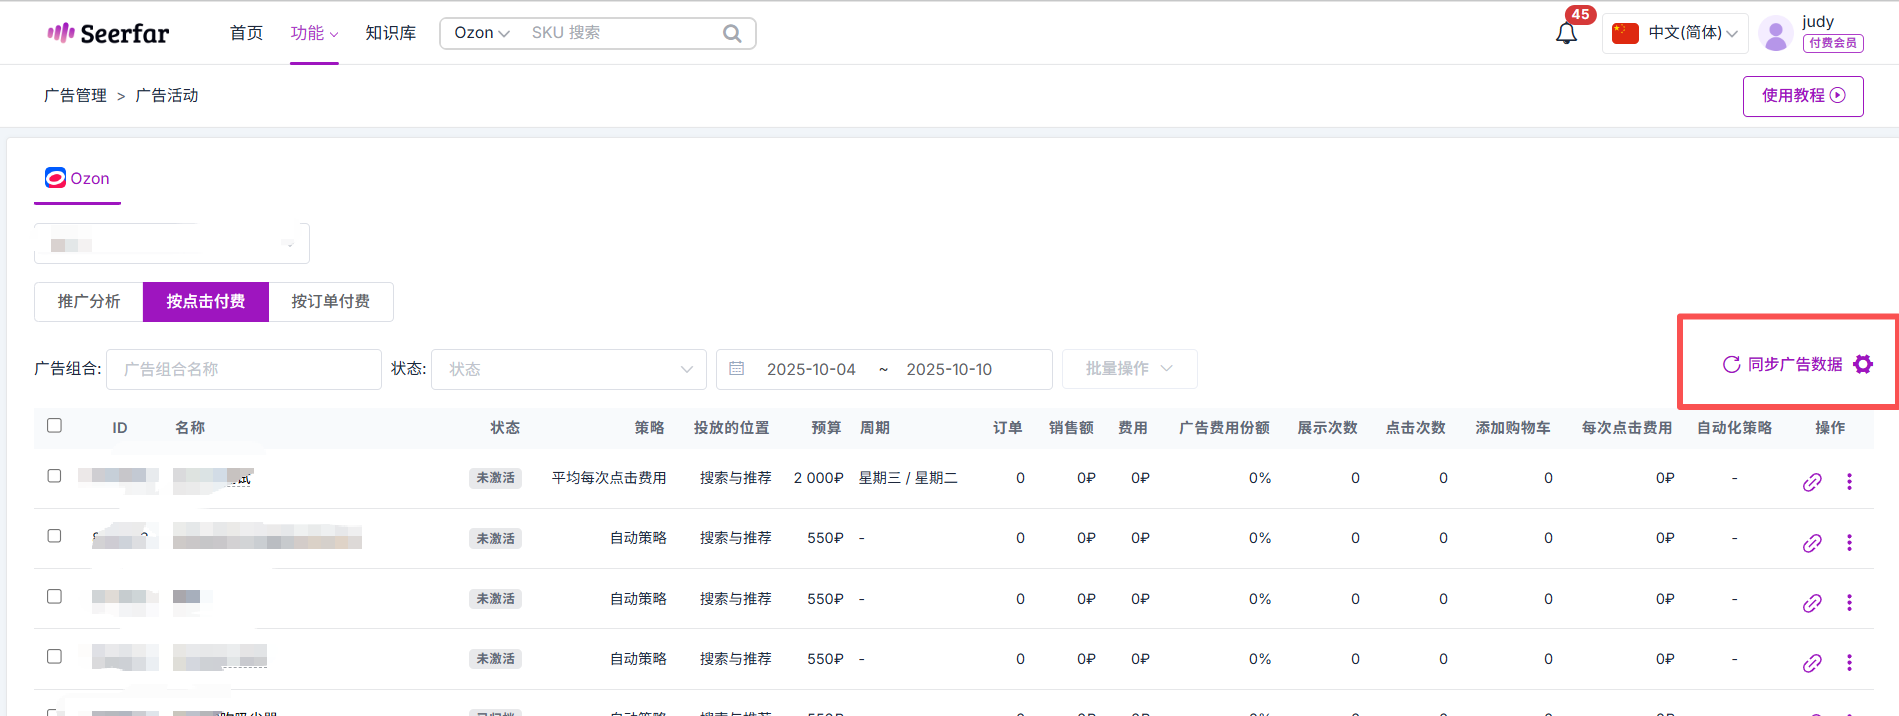
Task: Click the judy user avatar
Action: (1776, 34)
